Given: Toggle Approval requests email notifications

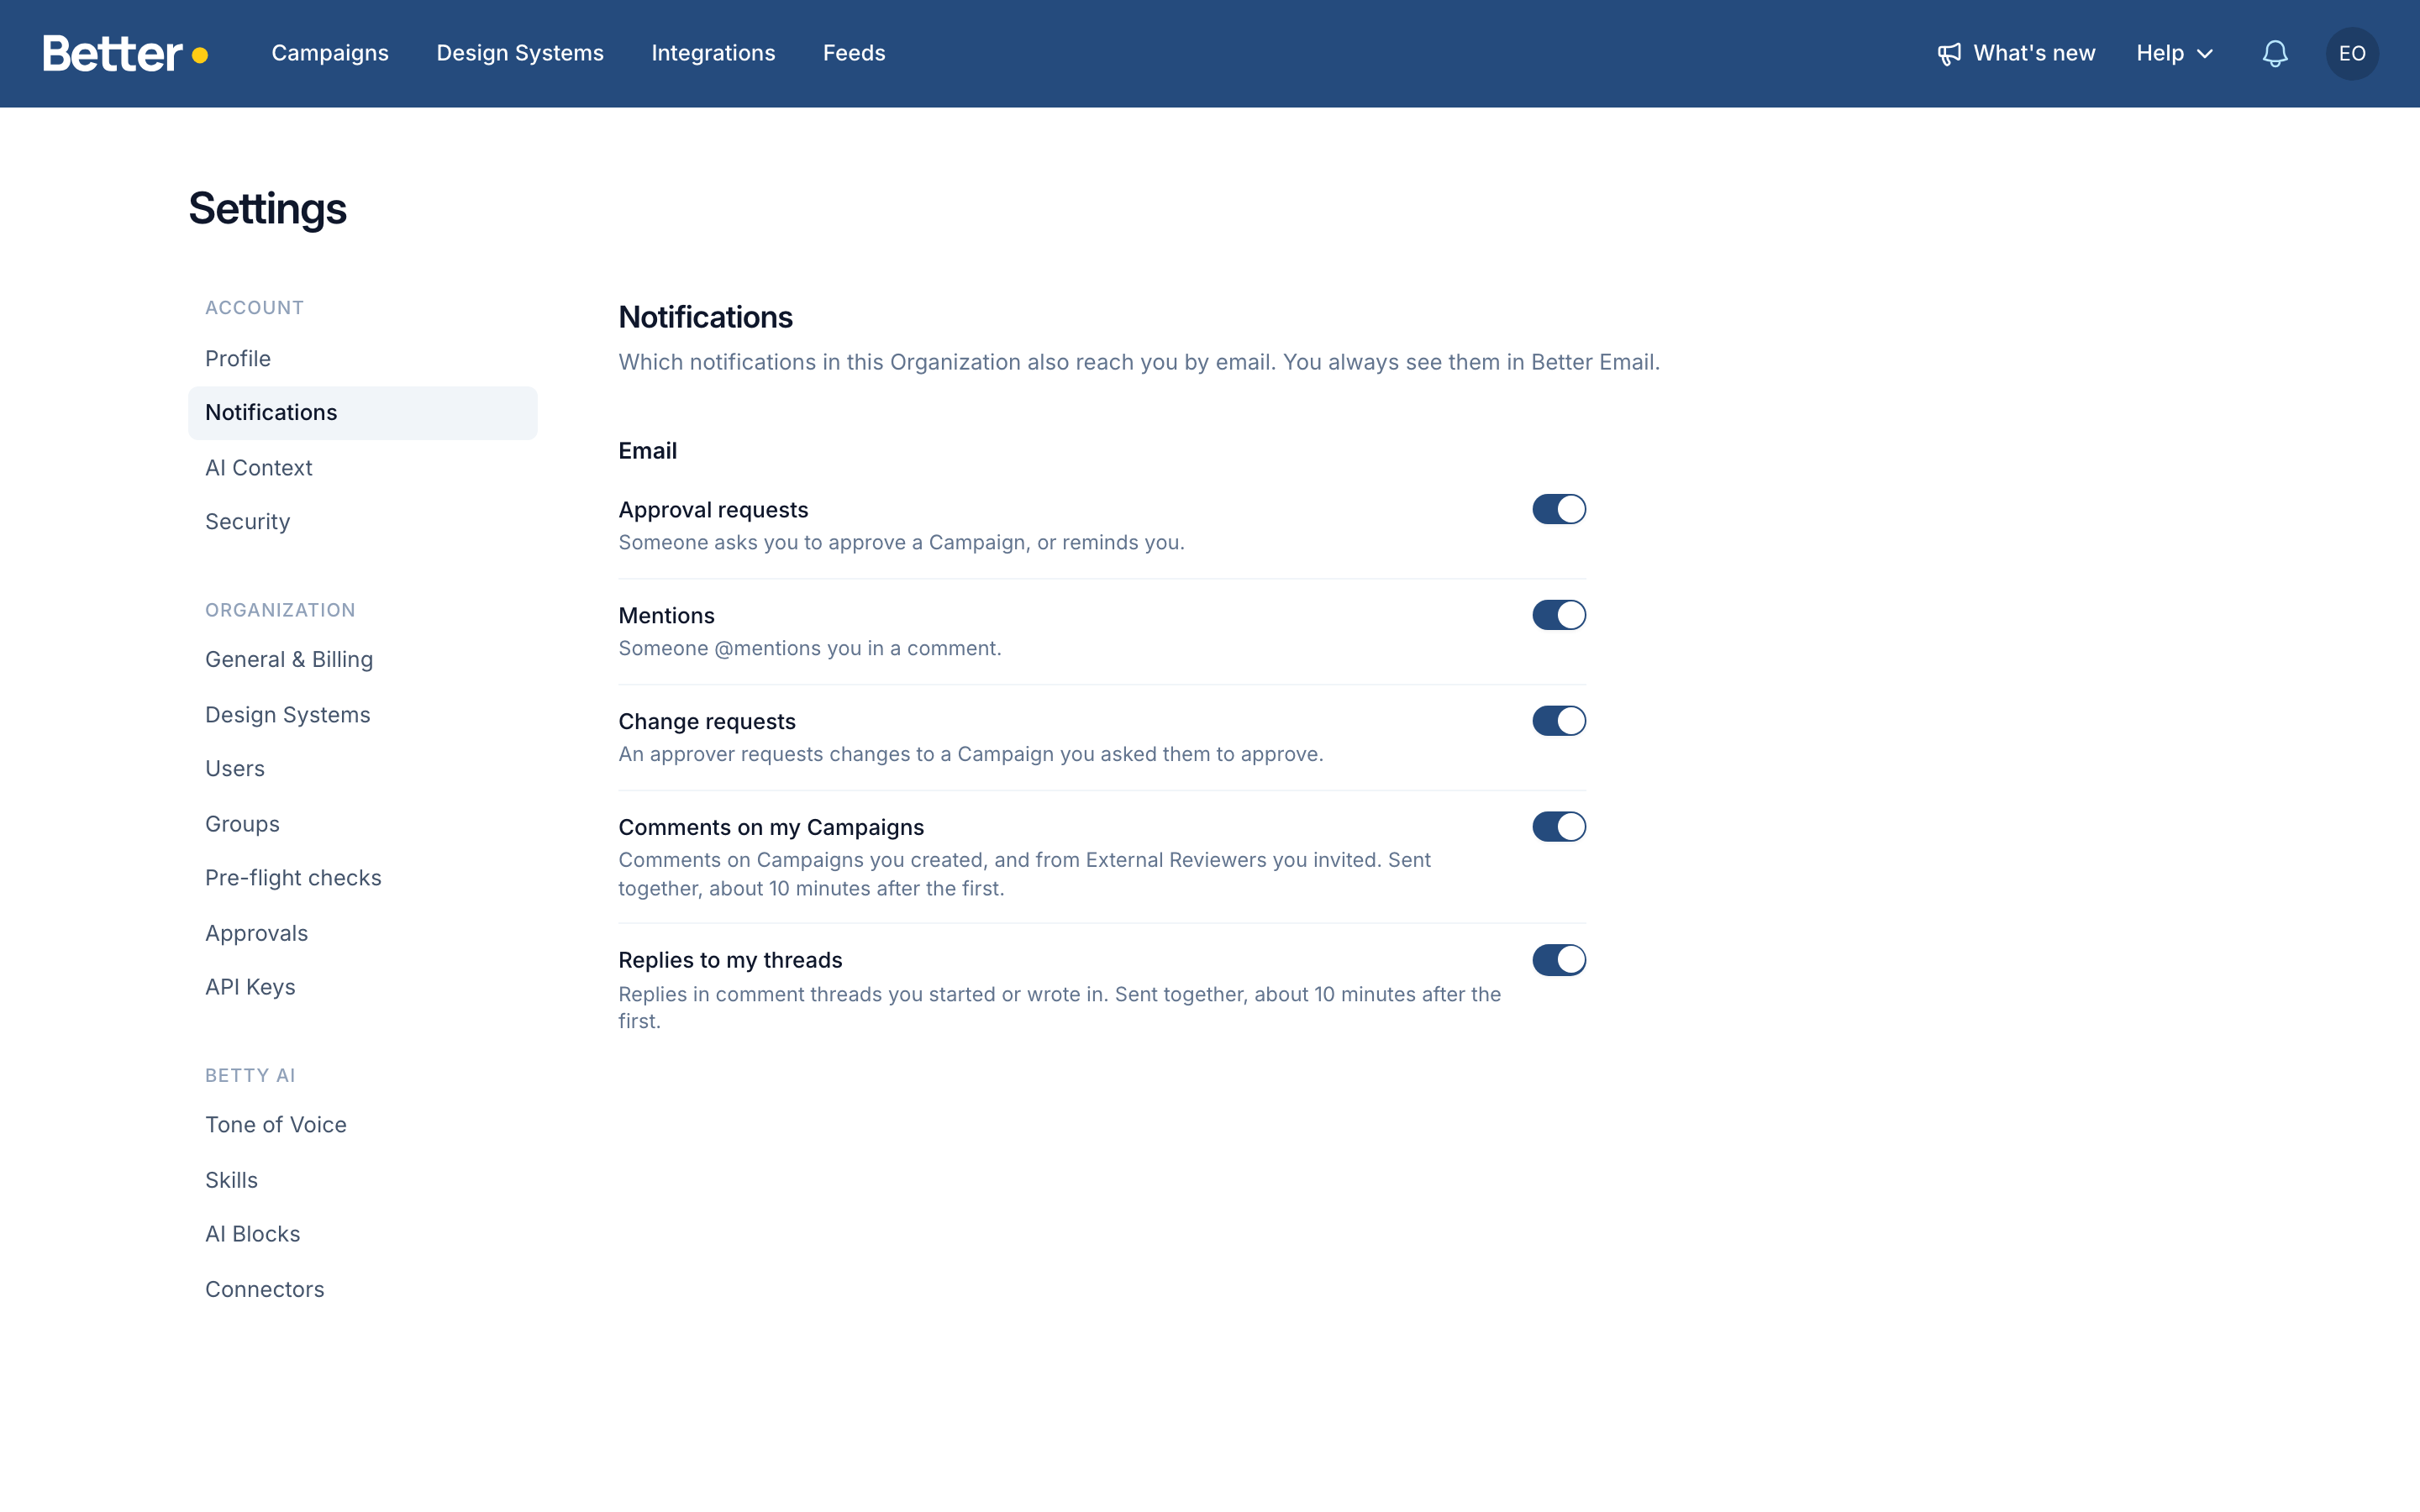Looking at the screenshot, I should (x=1559, y=509).
